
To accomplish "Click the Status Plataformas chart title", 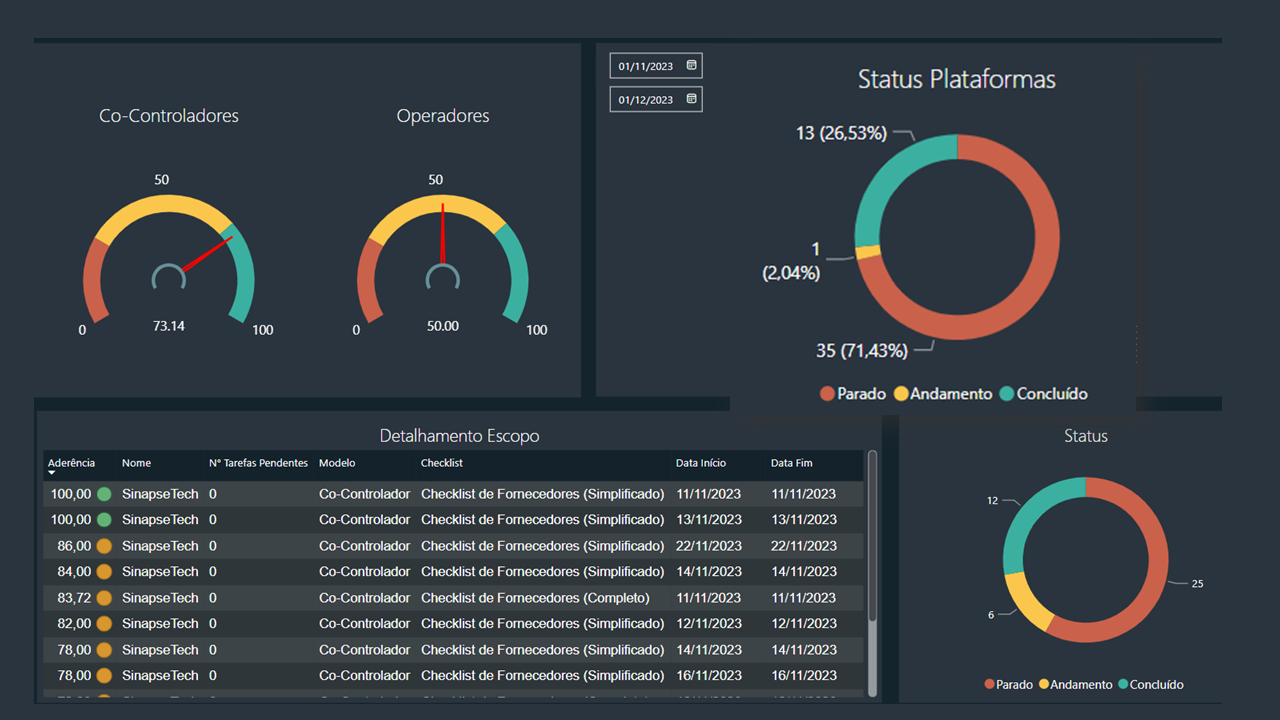I will pyautogui.click(x=957, y=80).
